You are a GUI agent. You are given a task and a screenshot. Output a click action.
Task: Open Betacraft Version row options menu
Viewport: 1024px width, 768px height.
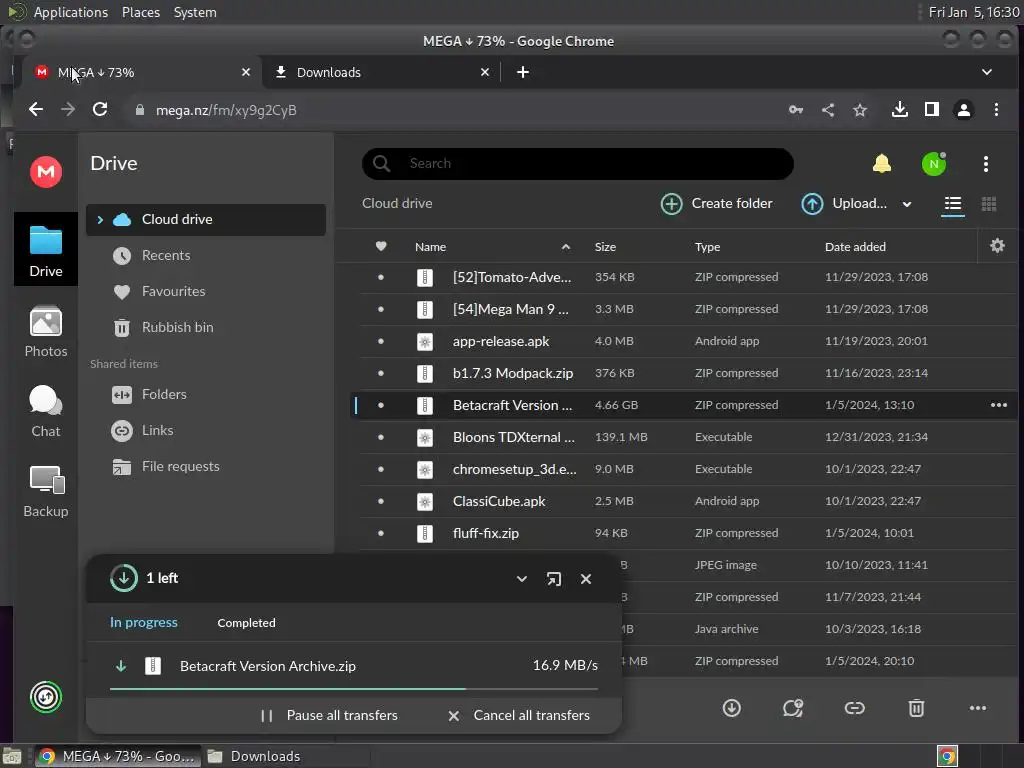point(999,405)
